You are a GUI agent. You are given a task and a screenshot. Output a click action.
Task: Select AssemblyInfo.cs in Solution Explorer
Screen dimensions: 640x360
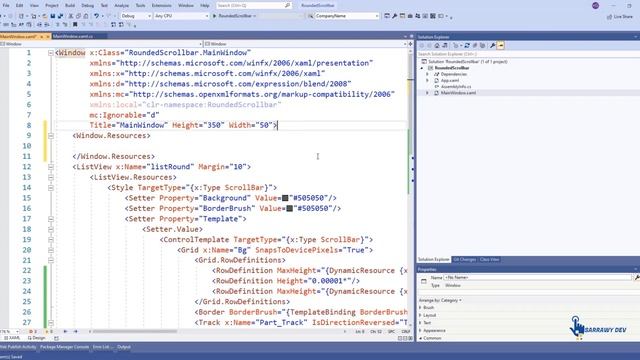coord(456,87)
